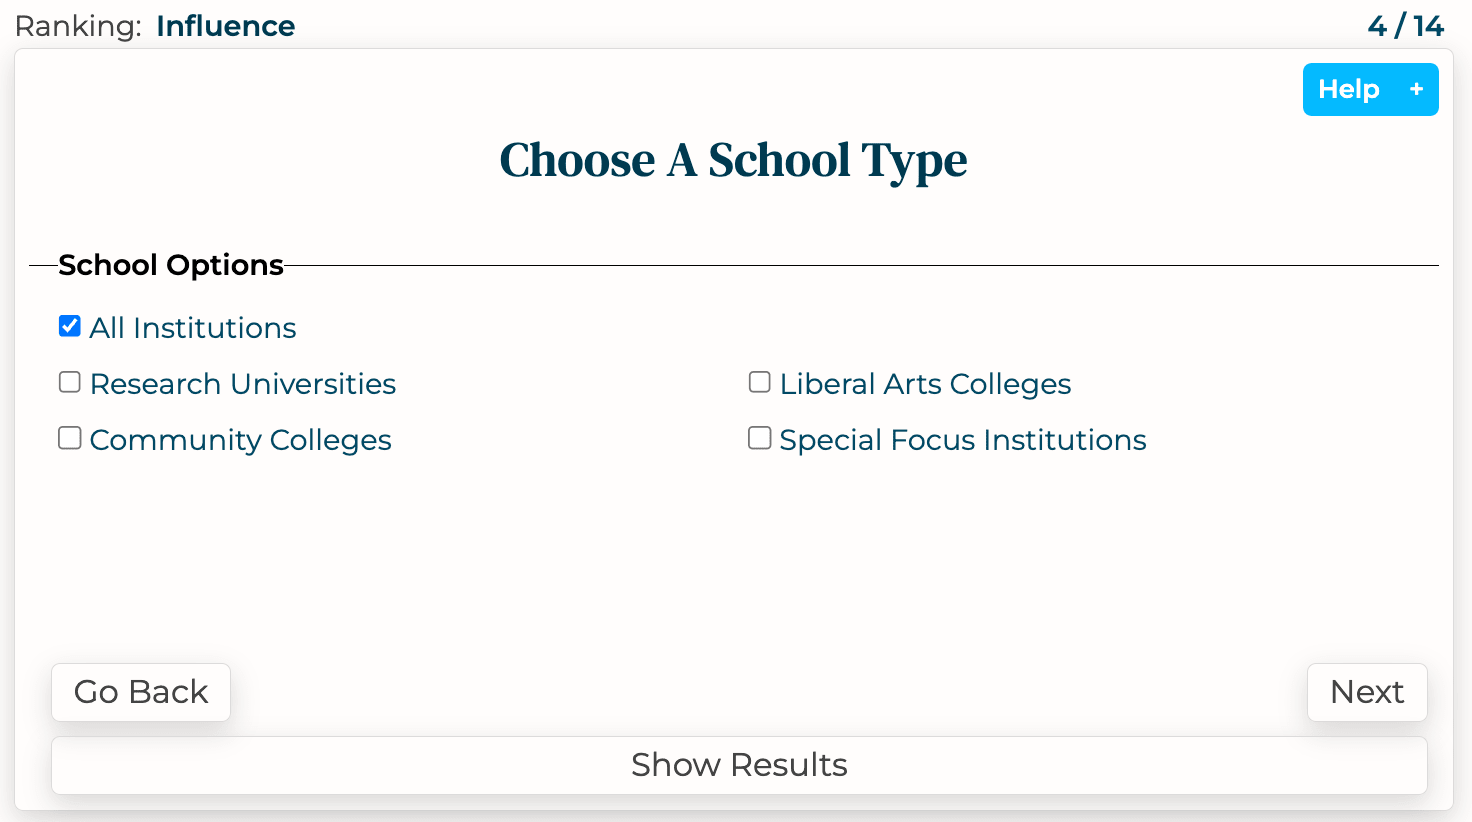Click the 4/14 step progress indicator
This screenshot has height=822, width=1472.
[1403, 26]
